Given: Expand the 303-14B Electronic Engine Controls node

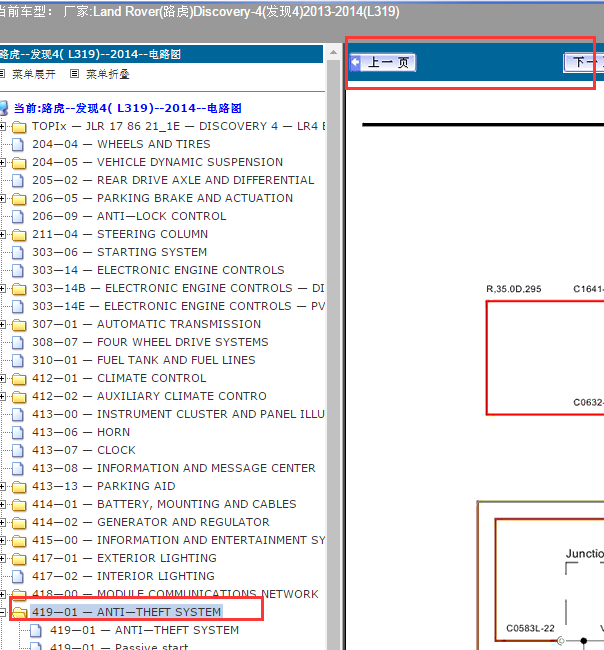Looking at the screenshot, I should click(x=2, y=289).
